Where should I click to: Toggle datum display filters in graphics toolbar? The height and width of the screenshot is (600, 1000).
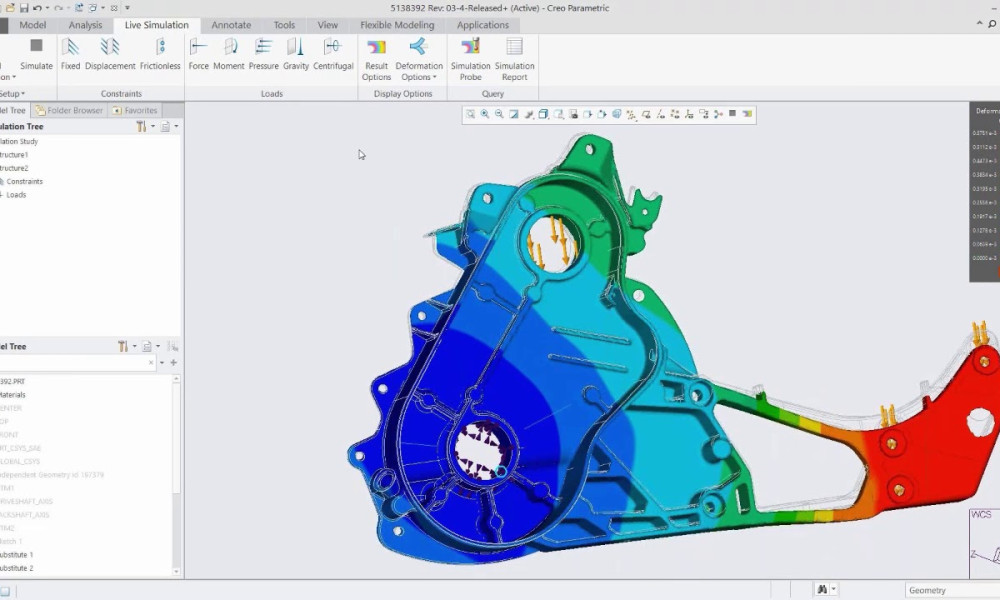631,114
